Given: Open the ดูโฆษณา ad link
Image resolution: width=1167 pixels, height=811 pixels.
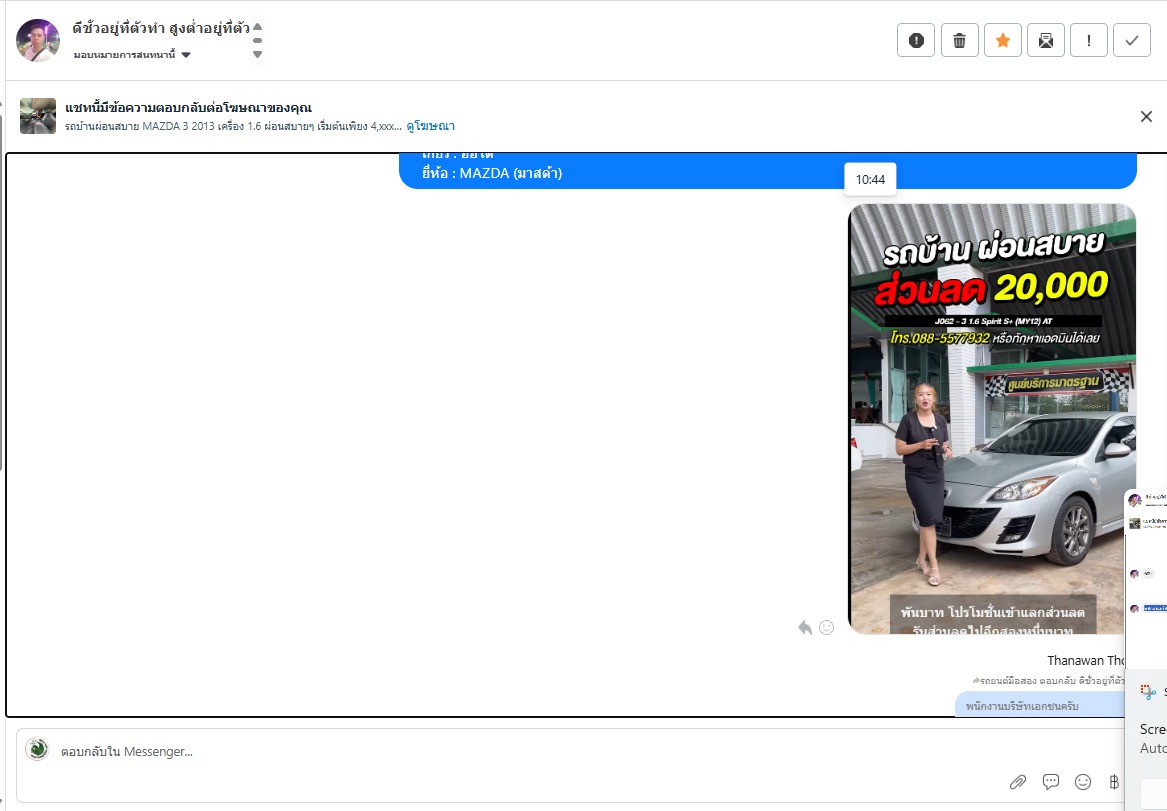Looking at the screenshot, I should coord(430,126).
